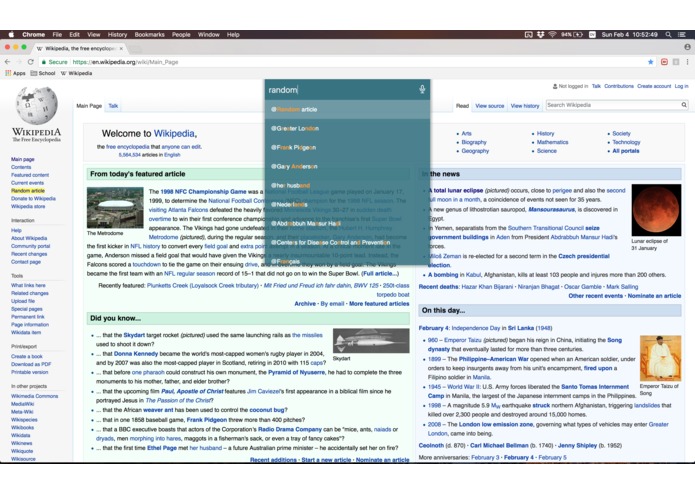Viewport: 695px width, 494px height.
Task: Open Recent changes in the sidebar
Action: 29,254
